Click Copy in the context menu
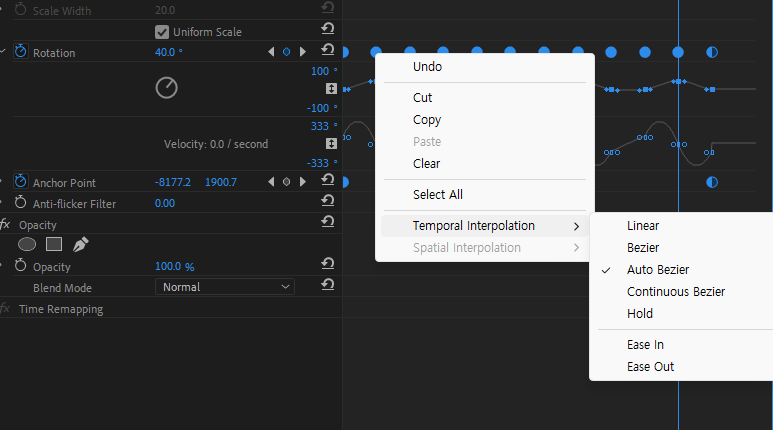This screenshot has width=773, height=430. tap(427, 120)
